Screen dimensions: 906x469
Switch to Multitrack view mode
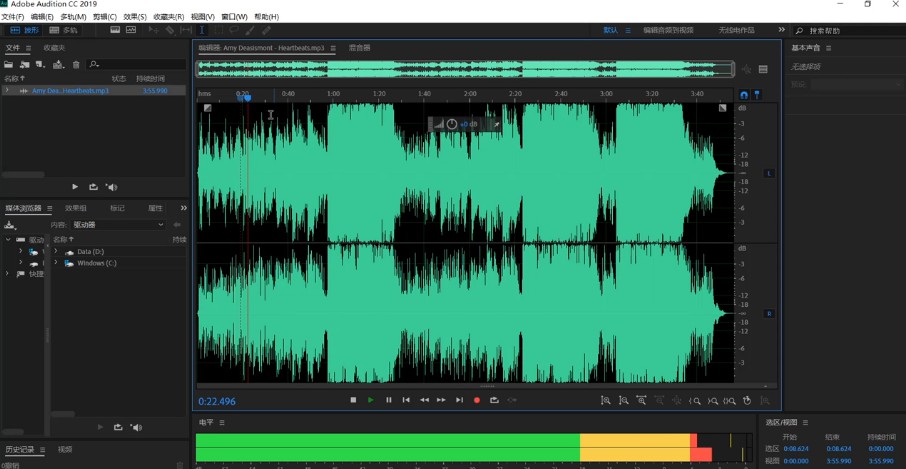pos(63,30)
